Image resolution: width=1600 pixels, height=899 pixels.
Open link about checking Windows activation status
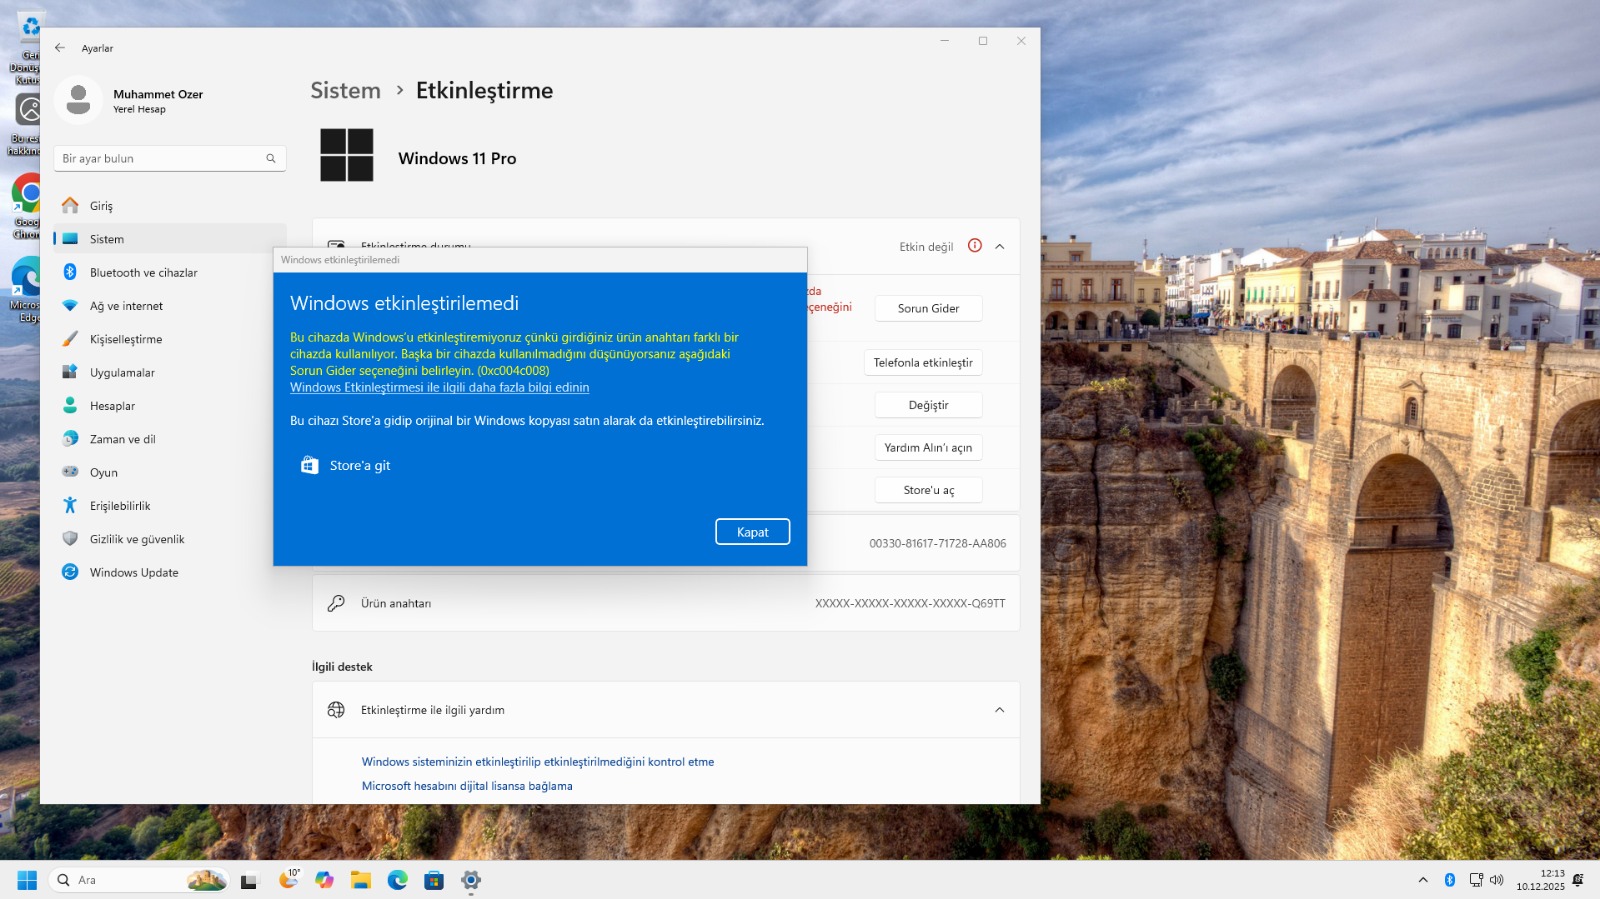538,762
